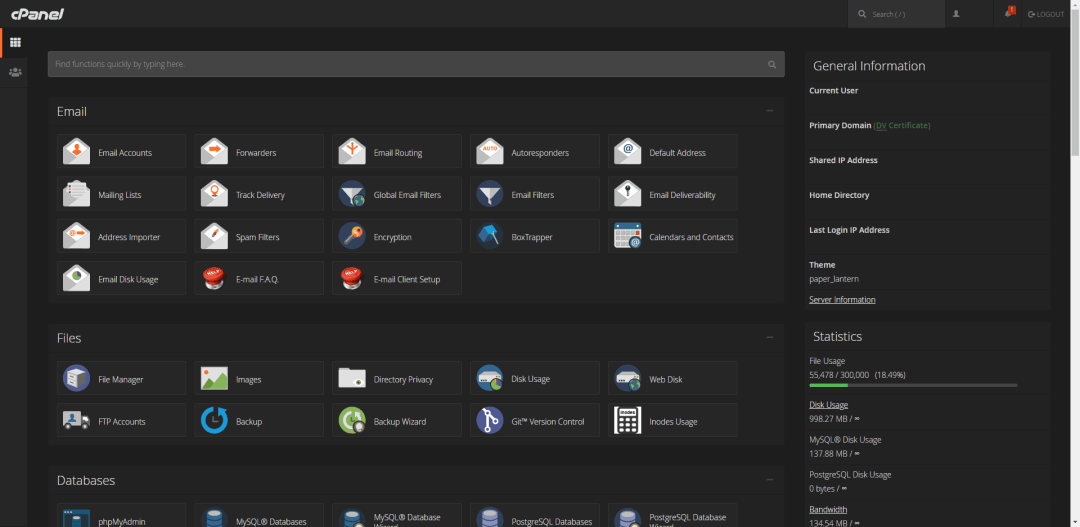The height and width of the screenshot is (527, 1080).
Task: Collapse the Files section
Action: click(x=769, y=338)
